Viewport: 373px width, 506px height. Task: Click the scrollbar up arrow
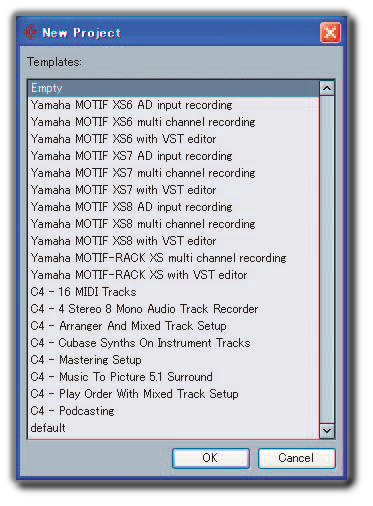(327, 88)
